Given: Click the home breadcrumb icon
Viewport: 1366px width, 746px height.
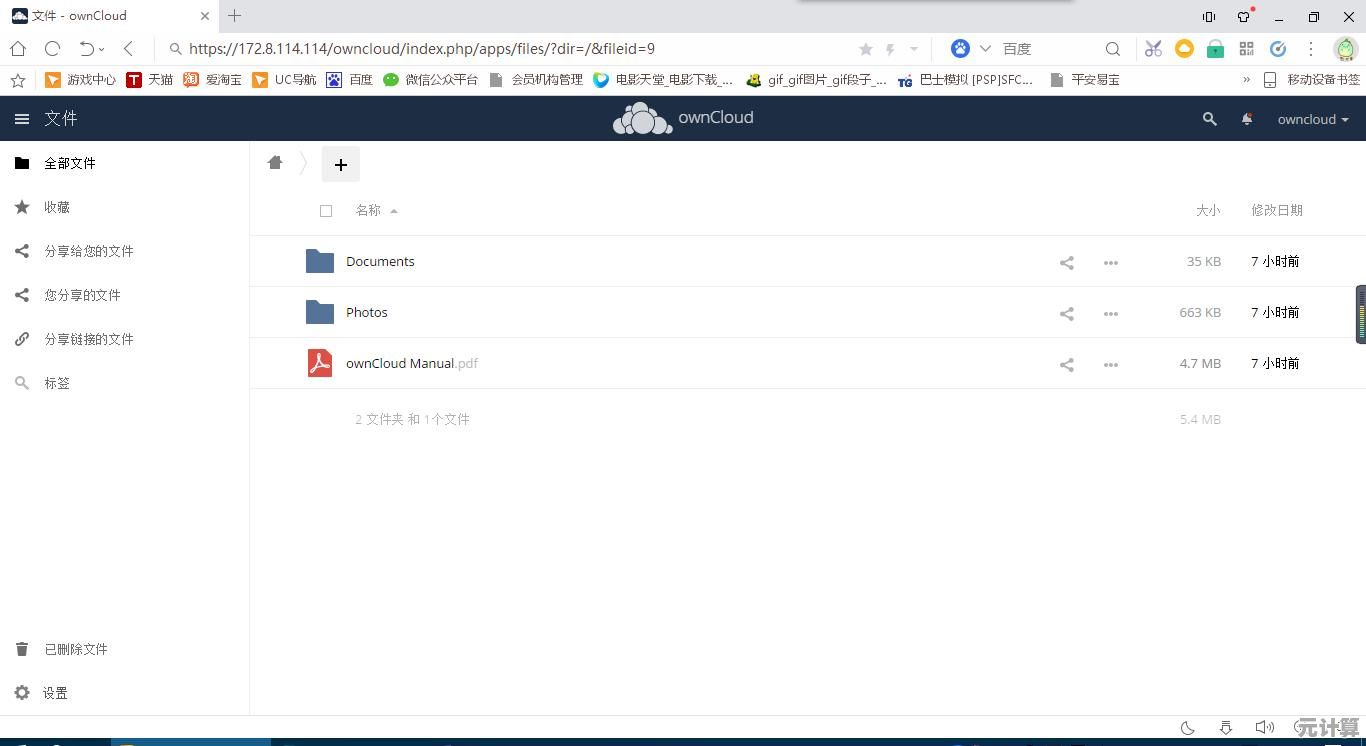Looking at the screenshot, I should click(275, 162).
